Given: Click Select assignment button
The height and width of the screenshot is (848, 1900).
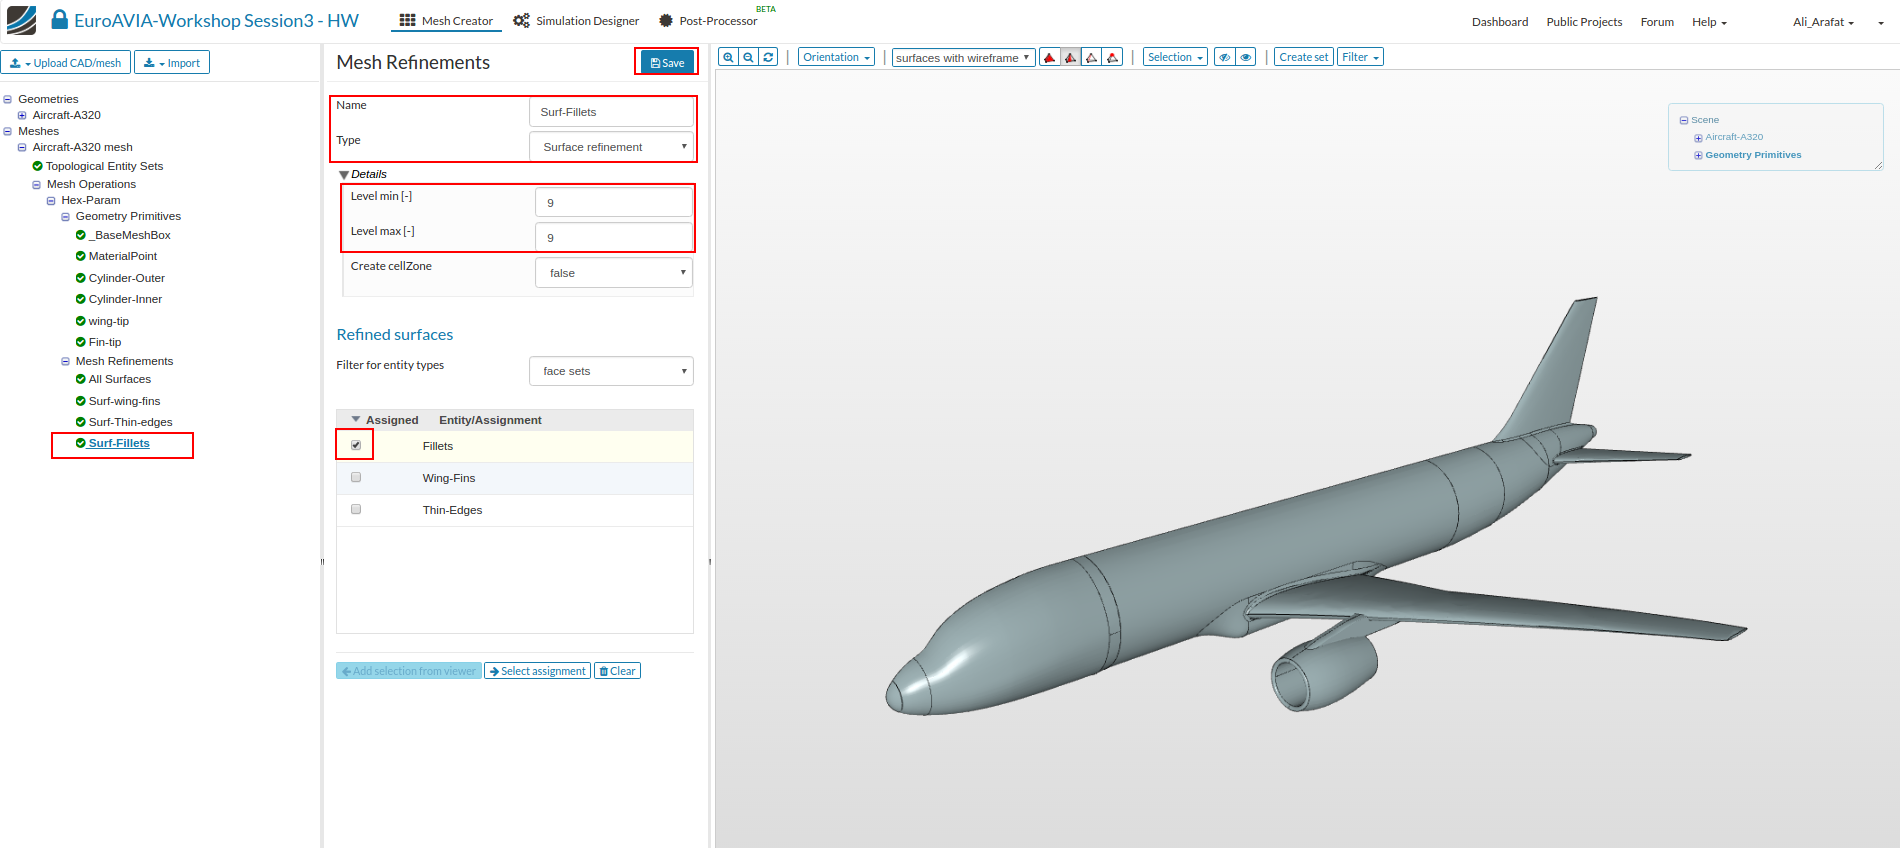Looking at the screenshot, I should (x=537, y=671).
